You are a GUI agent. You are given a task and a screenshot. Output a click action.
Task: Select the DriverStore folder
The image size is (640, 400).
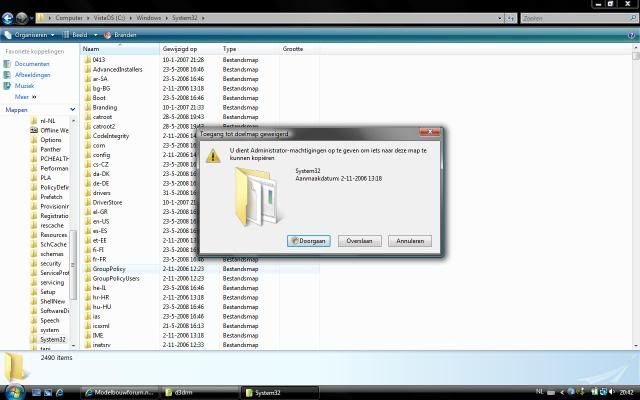107,202
